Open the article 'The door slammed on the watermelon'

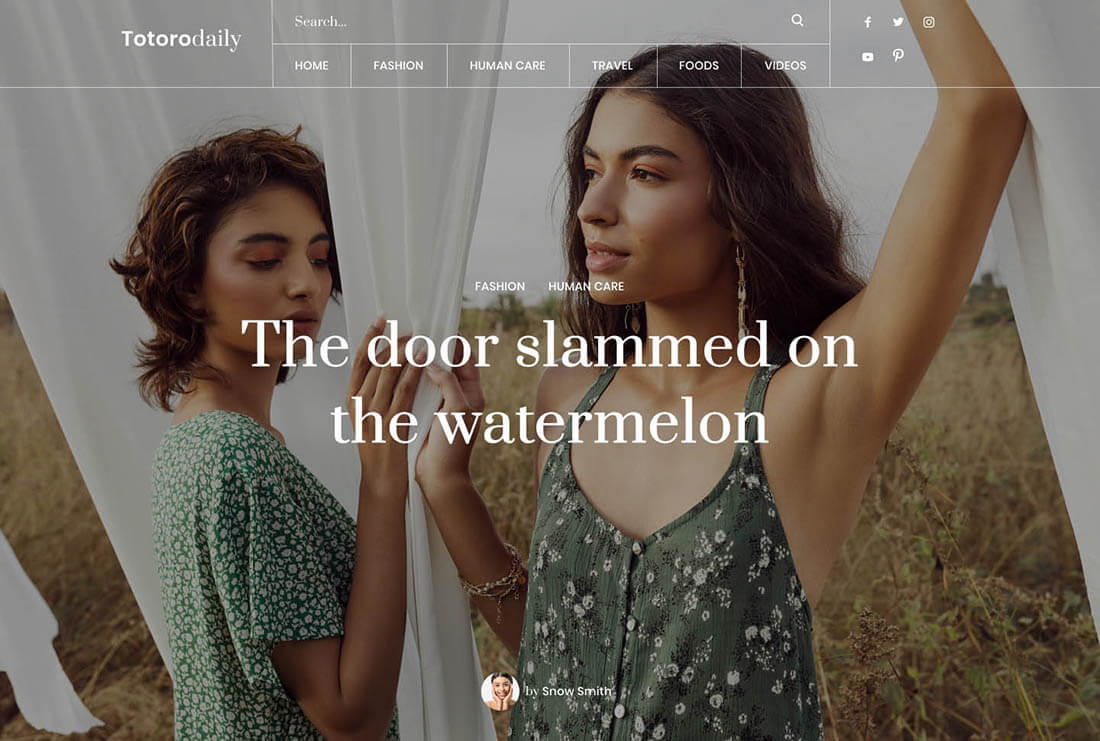tap(549, 382)
